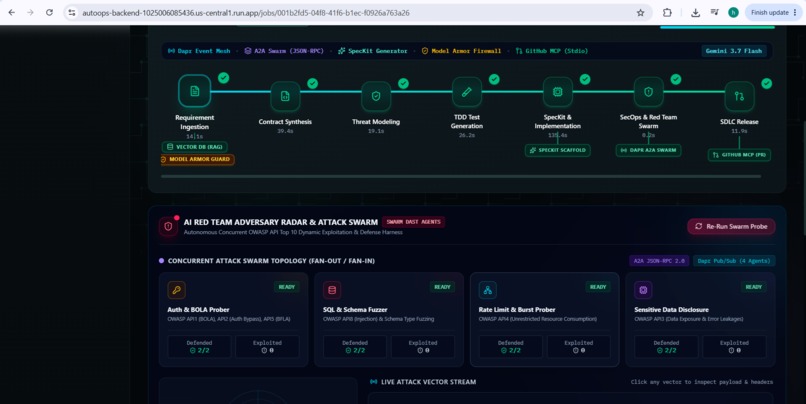The height and width of the screenshot is (404, 806).
Task: Open site information icon in address bar
Action: pyautogui.click(x=72, y=12)
